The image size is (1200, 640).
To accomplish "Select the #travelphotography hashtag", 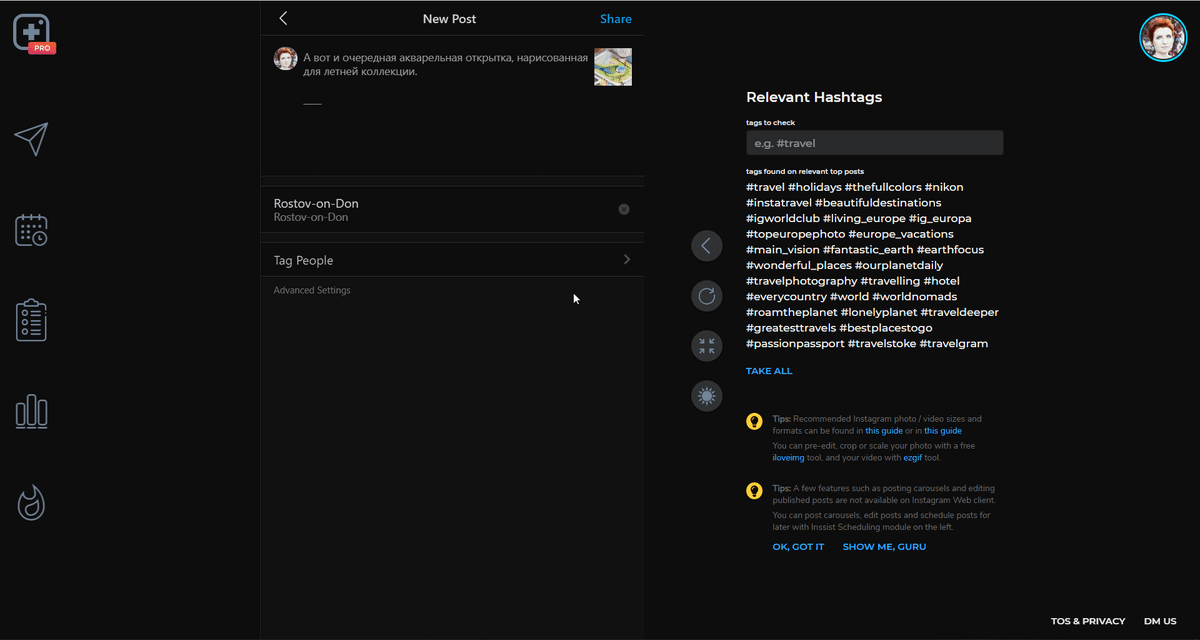I will click(x=801, y=281).
